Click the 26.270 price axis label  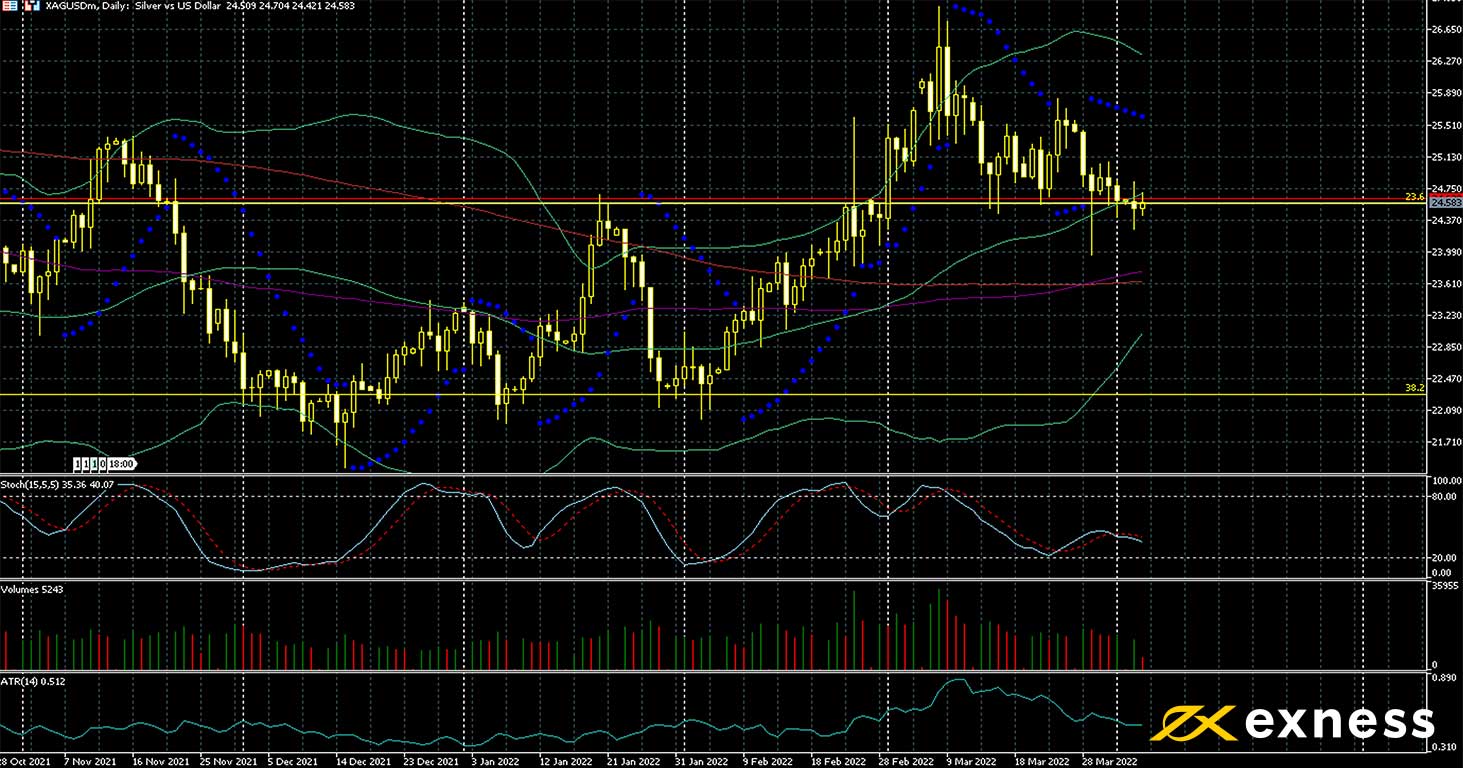tap(1445, 62)
